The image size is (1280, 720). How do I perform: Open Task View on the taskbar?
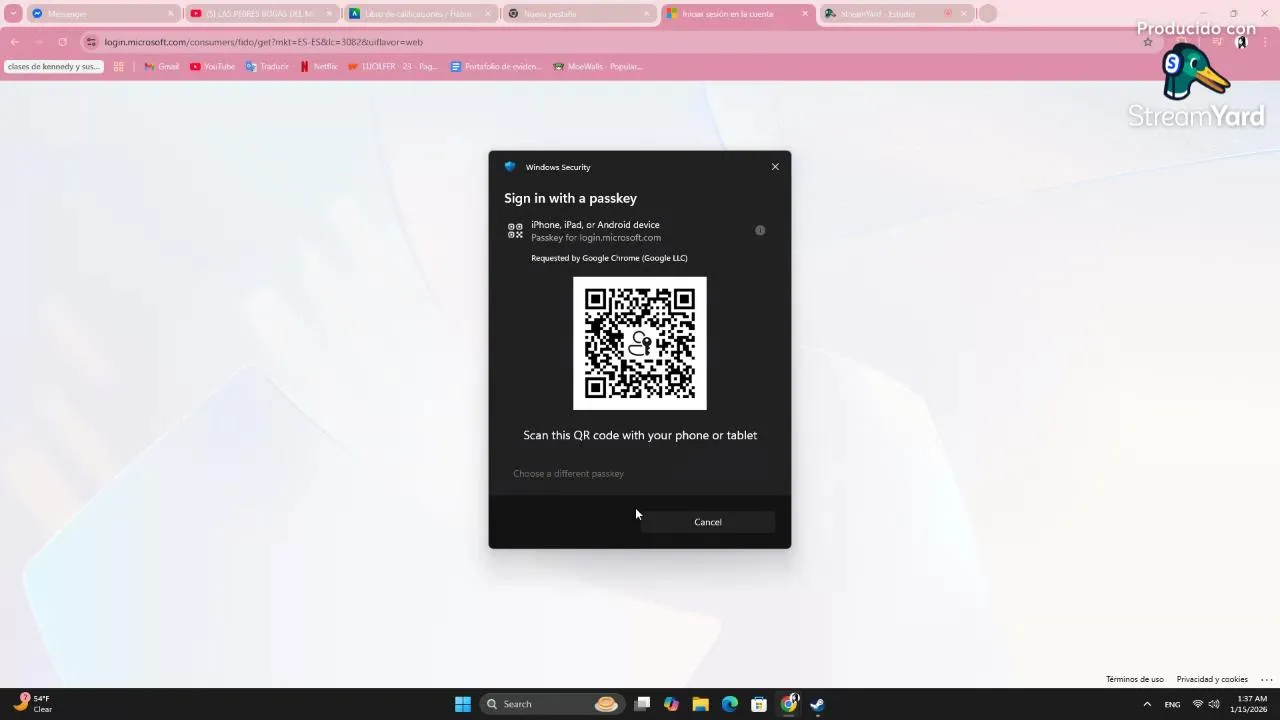642,704
